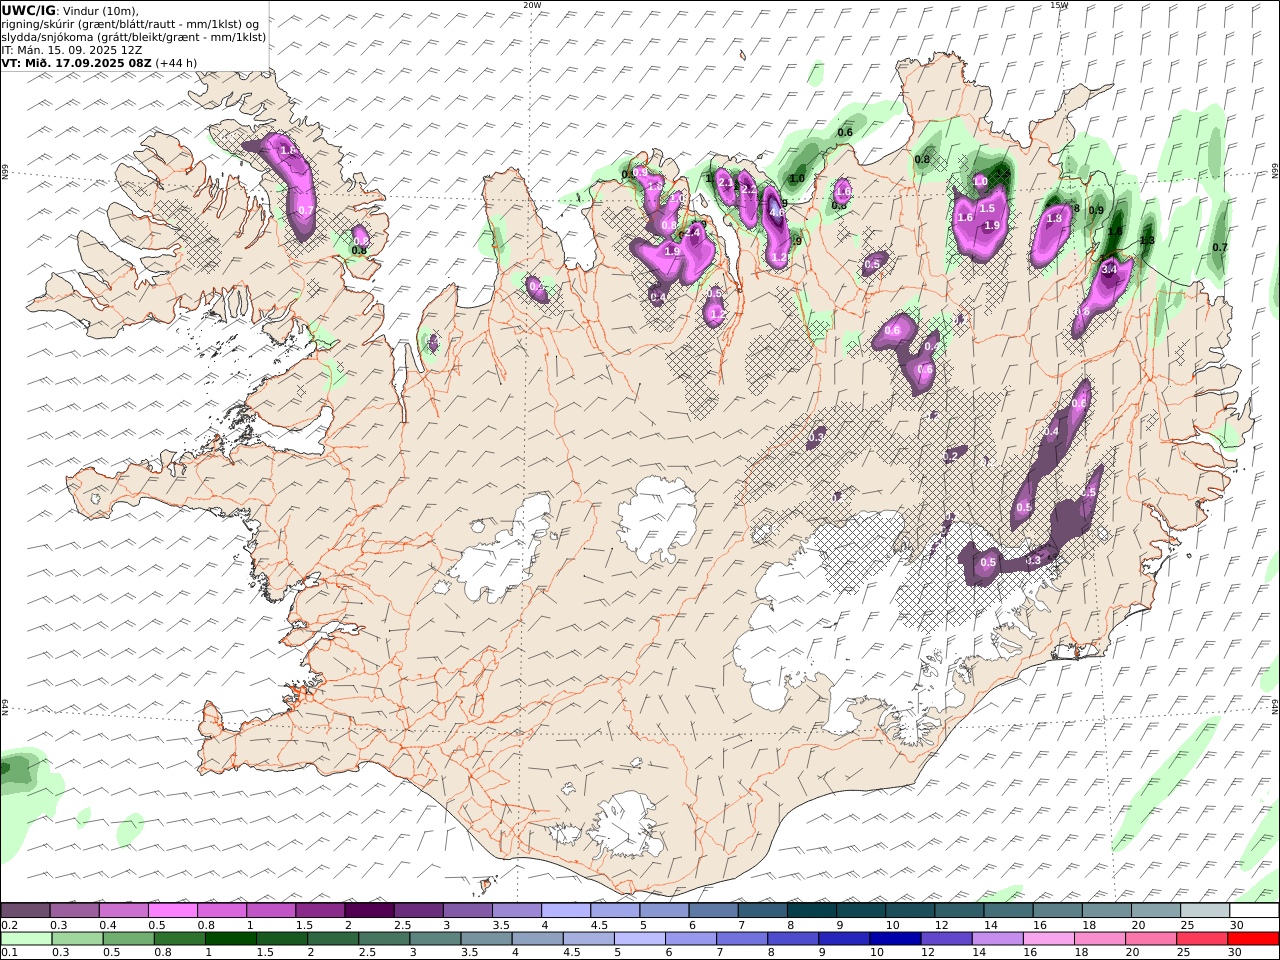Click the bright red swatch labeled 30 in the lower legend
This screenshot has width=1280, height=960.
click(1252, 939)
